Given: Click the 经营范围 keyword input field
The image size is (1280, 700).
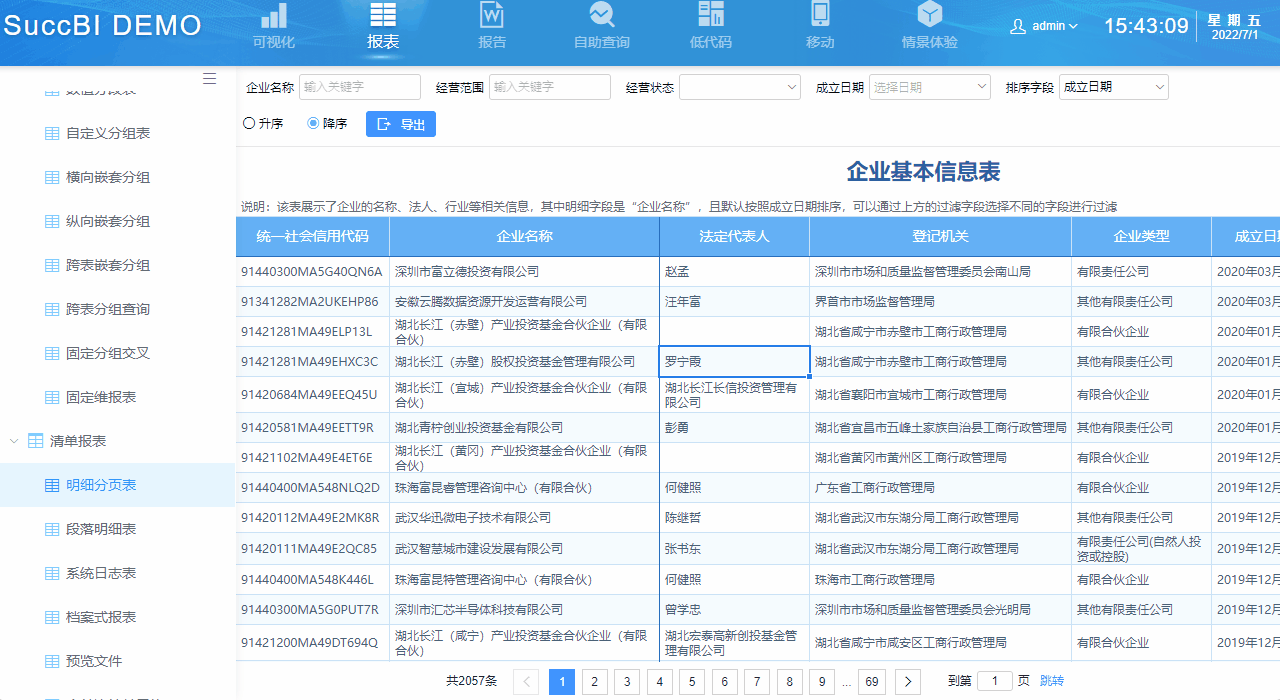Looking at the screenshot, I should coord(550,87).
